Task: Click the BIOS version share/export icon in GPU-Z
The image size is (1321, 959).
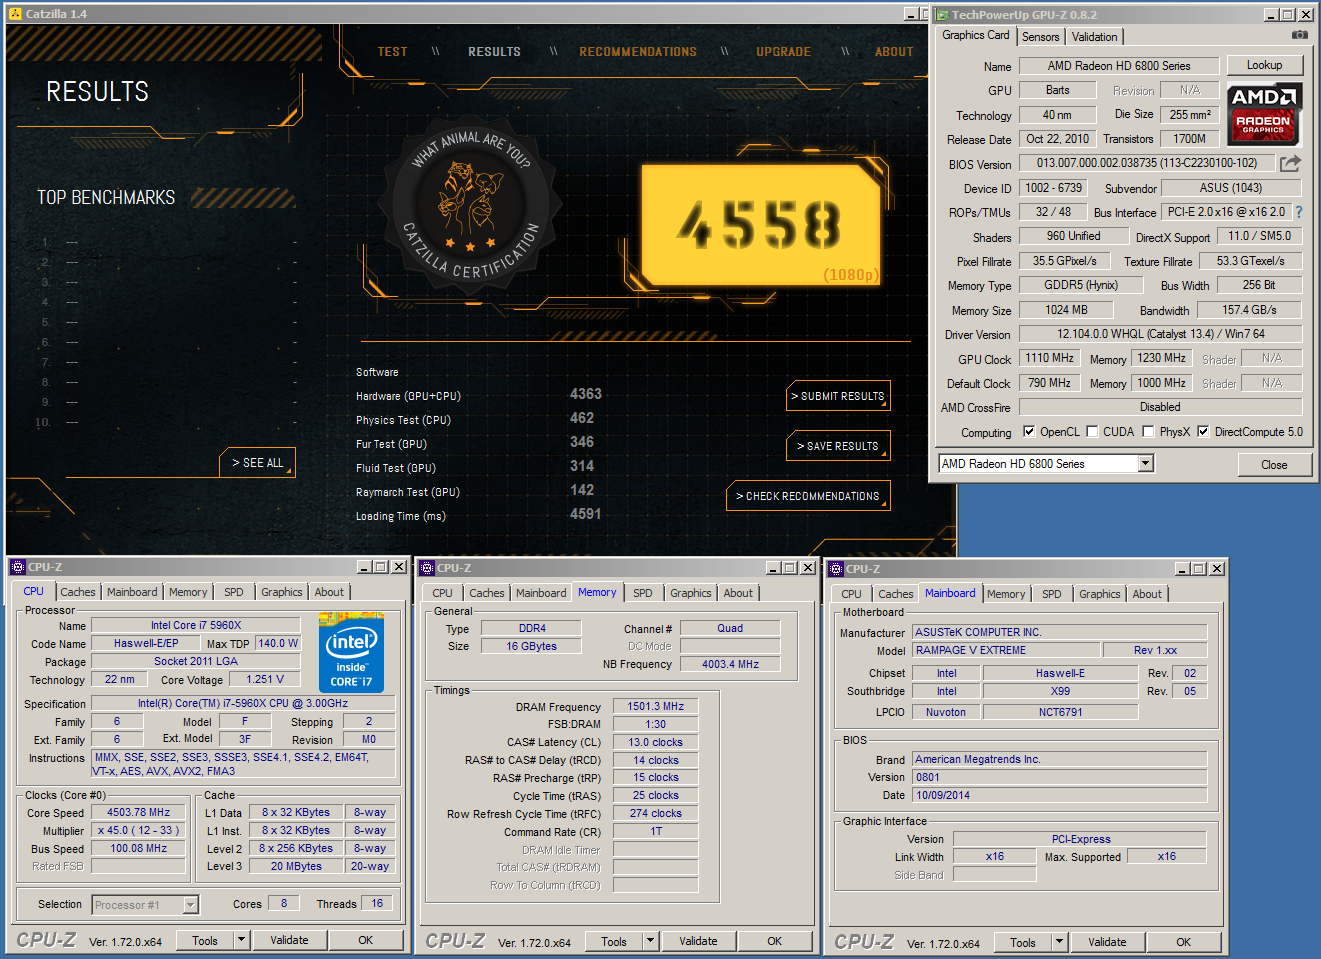Action: coord(1291,163)
